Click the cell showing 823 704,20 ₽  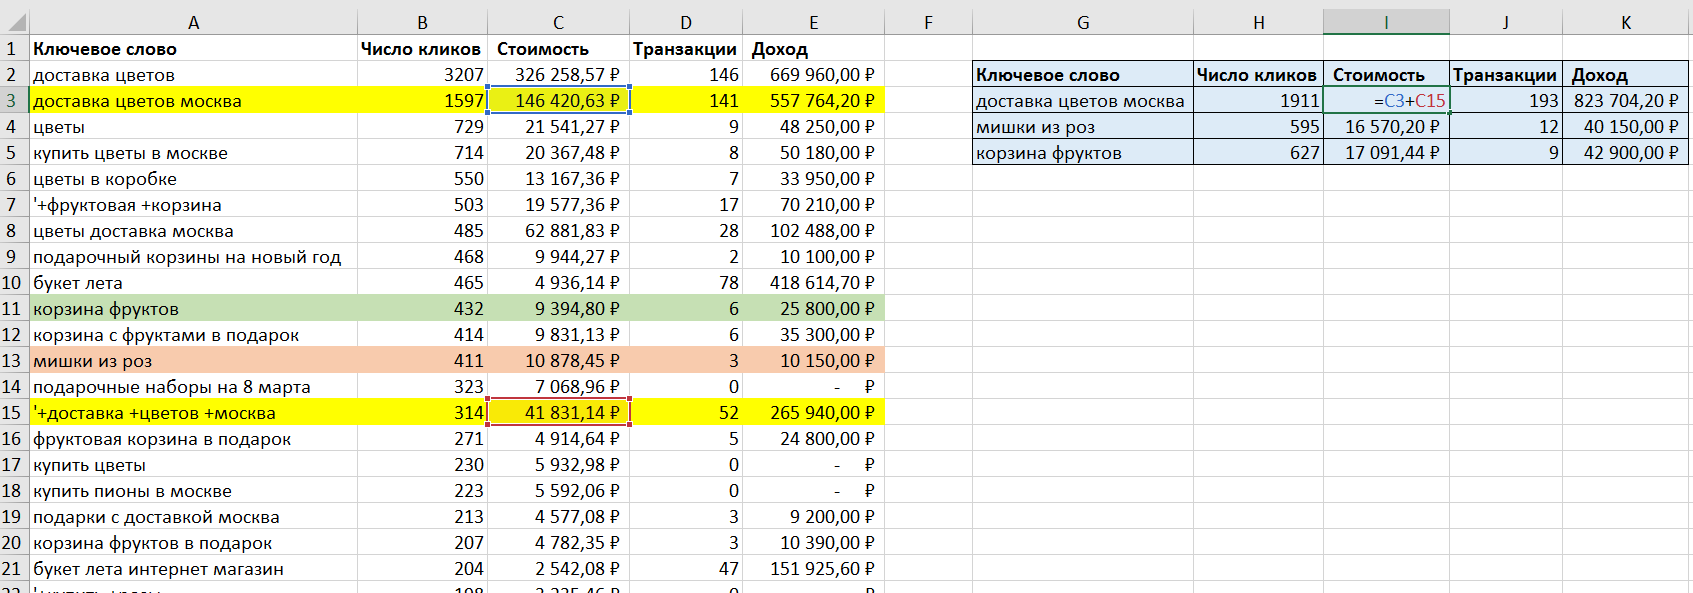point(1625,101)
